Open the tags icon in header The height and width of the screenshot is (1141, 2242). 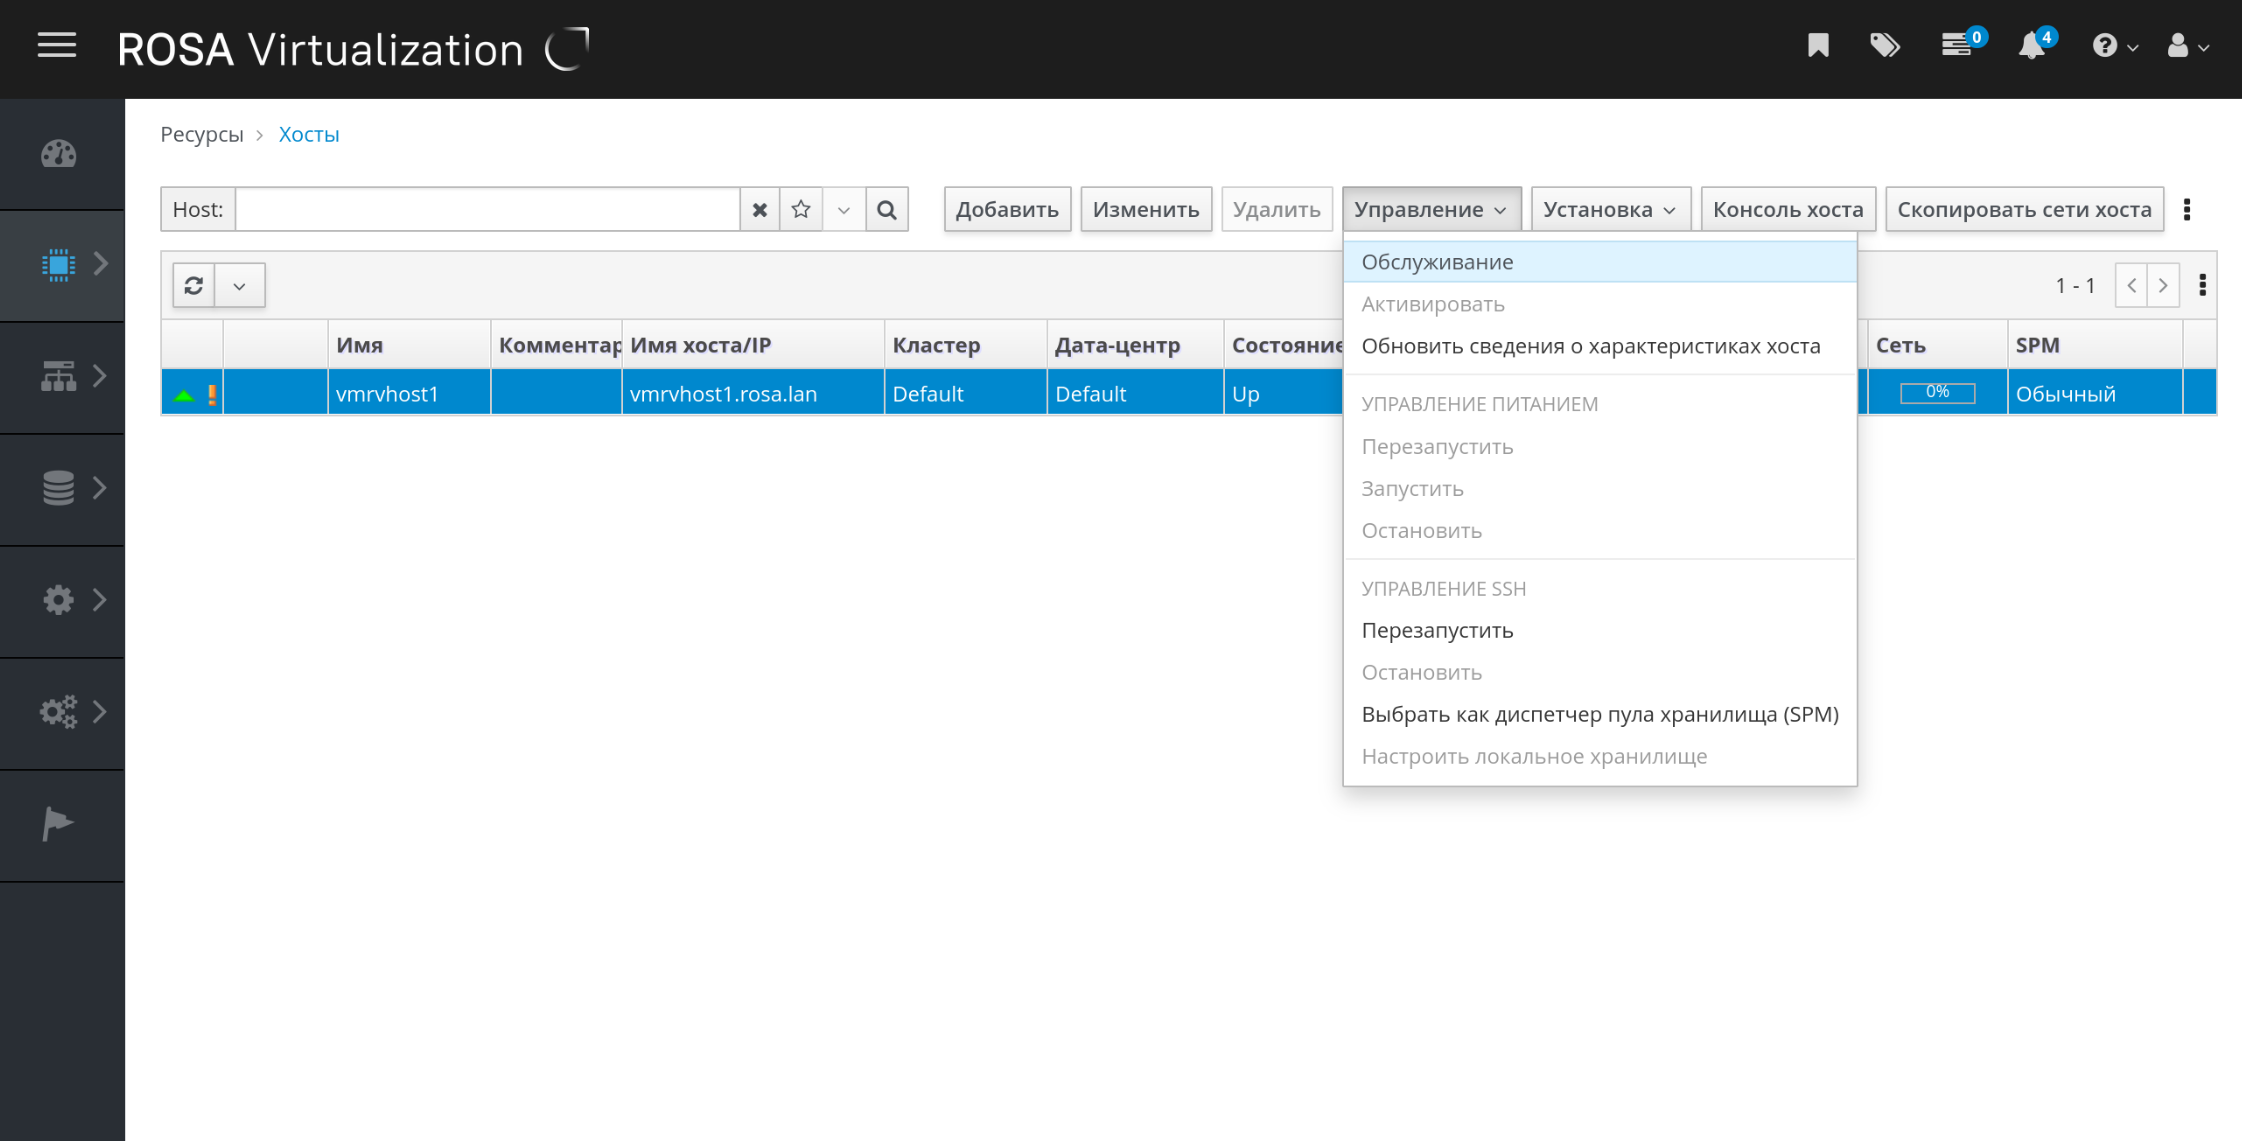point(1884,46)
